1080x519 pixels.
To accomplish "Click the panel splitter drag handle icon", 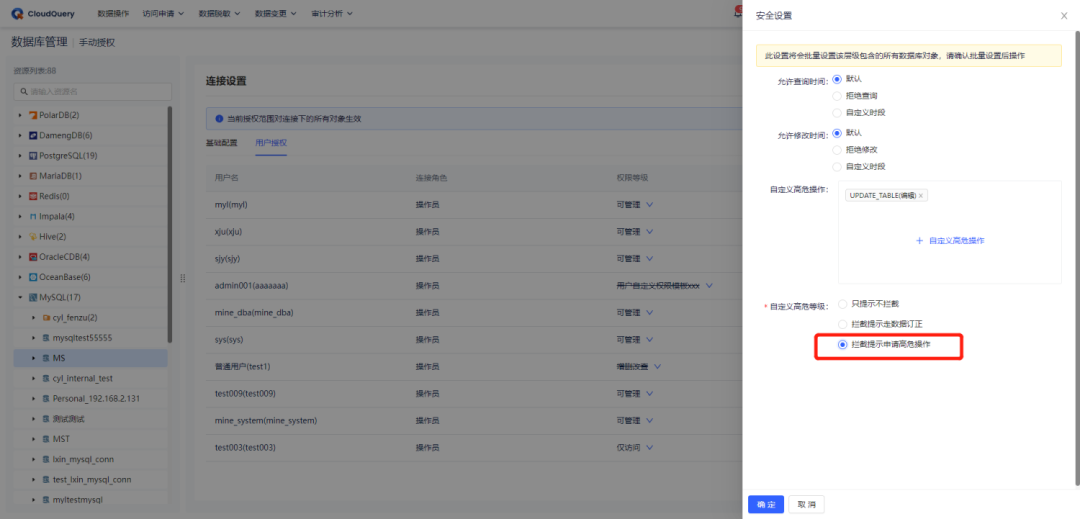I will point(183,278).
